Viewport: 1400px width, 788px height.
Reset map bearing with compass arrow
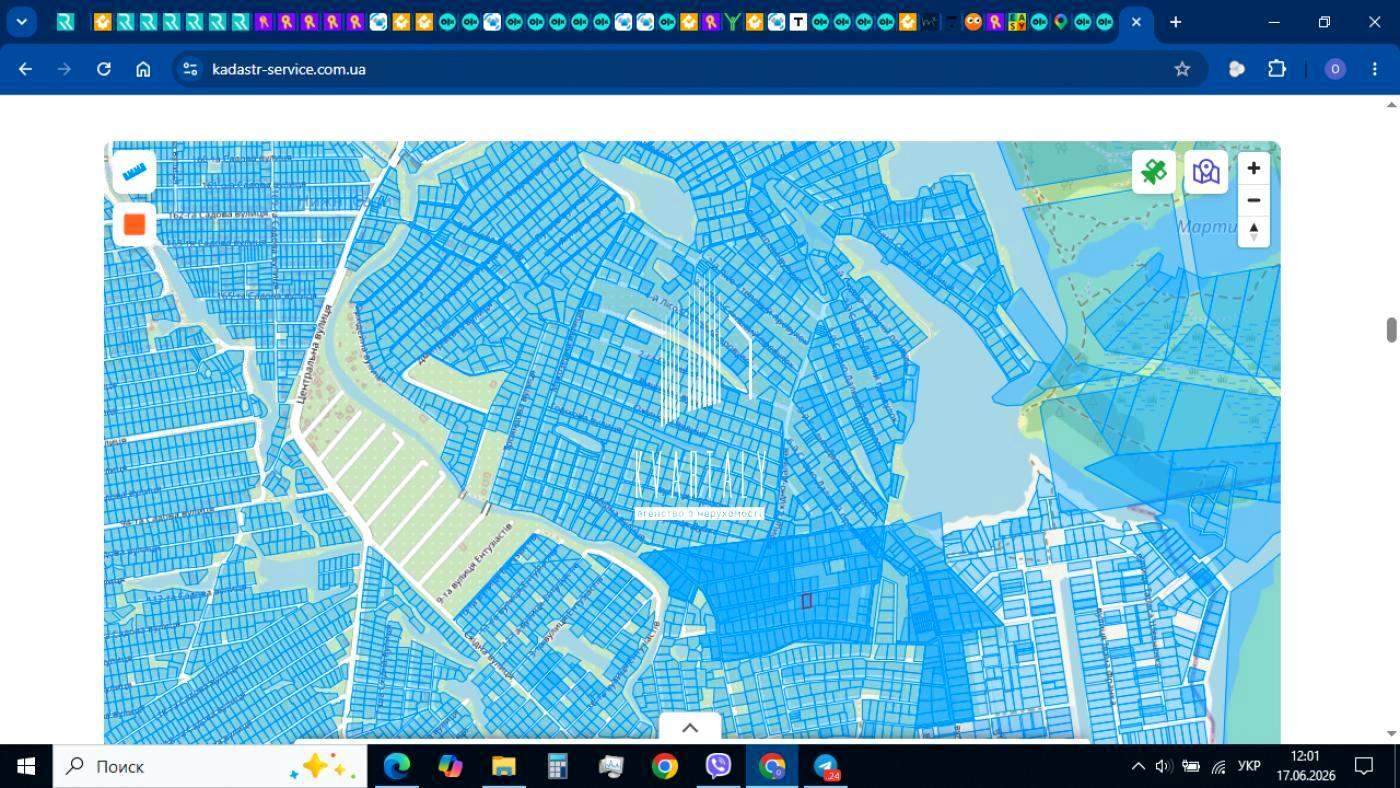(1253, 231)
